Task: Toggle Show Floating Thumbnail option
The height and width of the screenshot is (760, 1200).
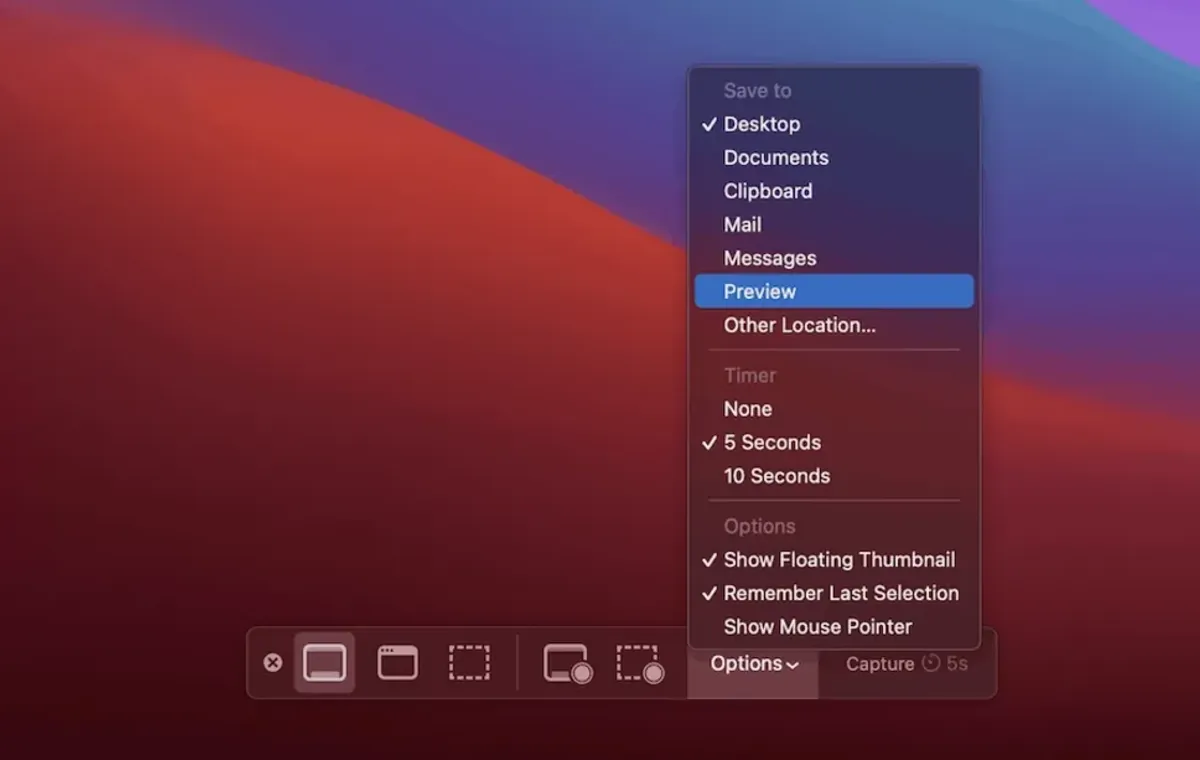Action: 838,560
